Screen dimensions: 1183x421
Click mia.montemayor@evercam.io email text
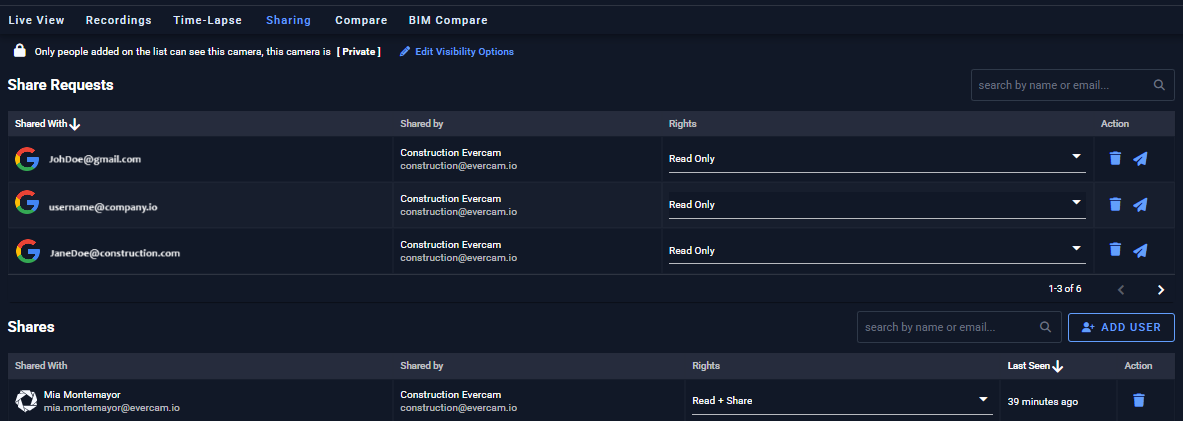point(112,407)
